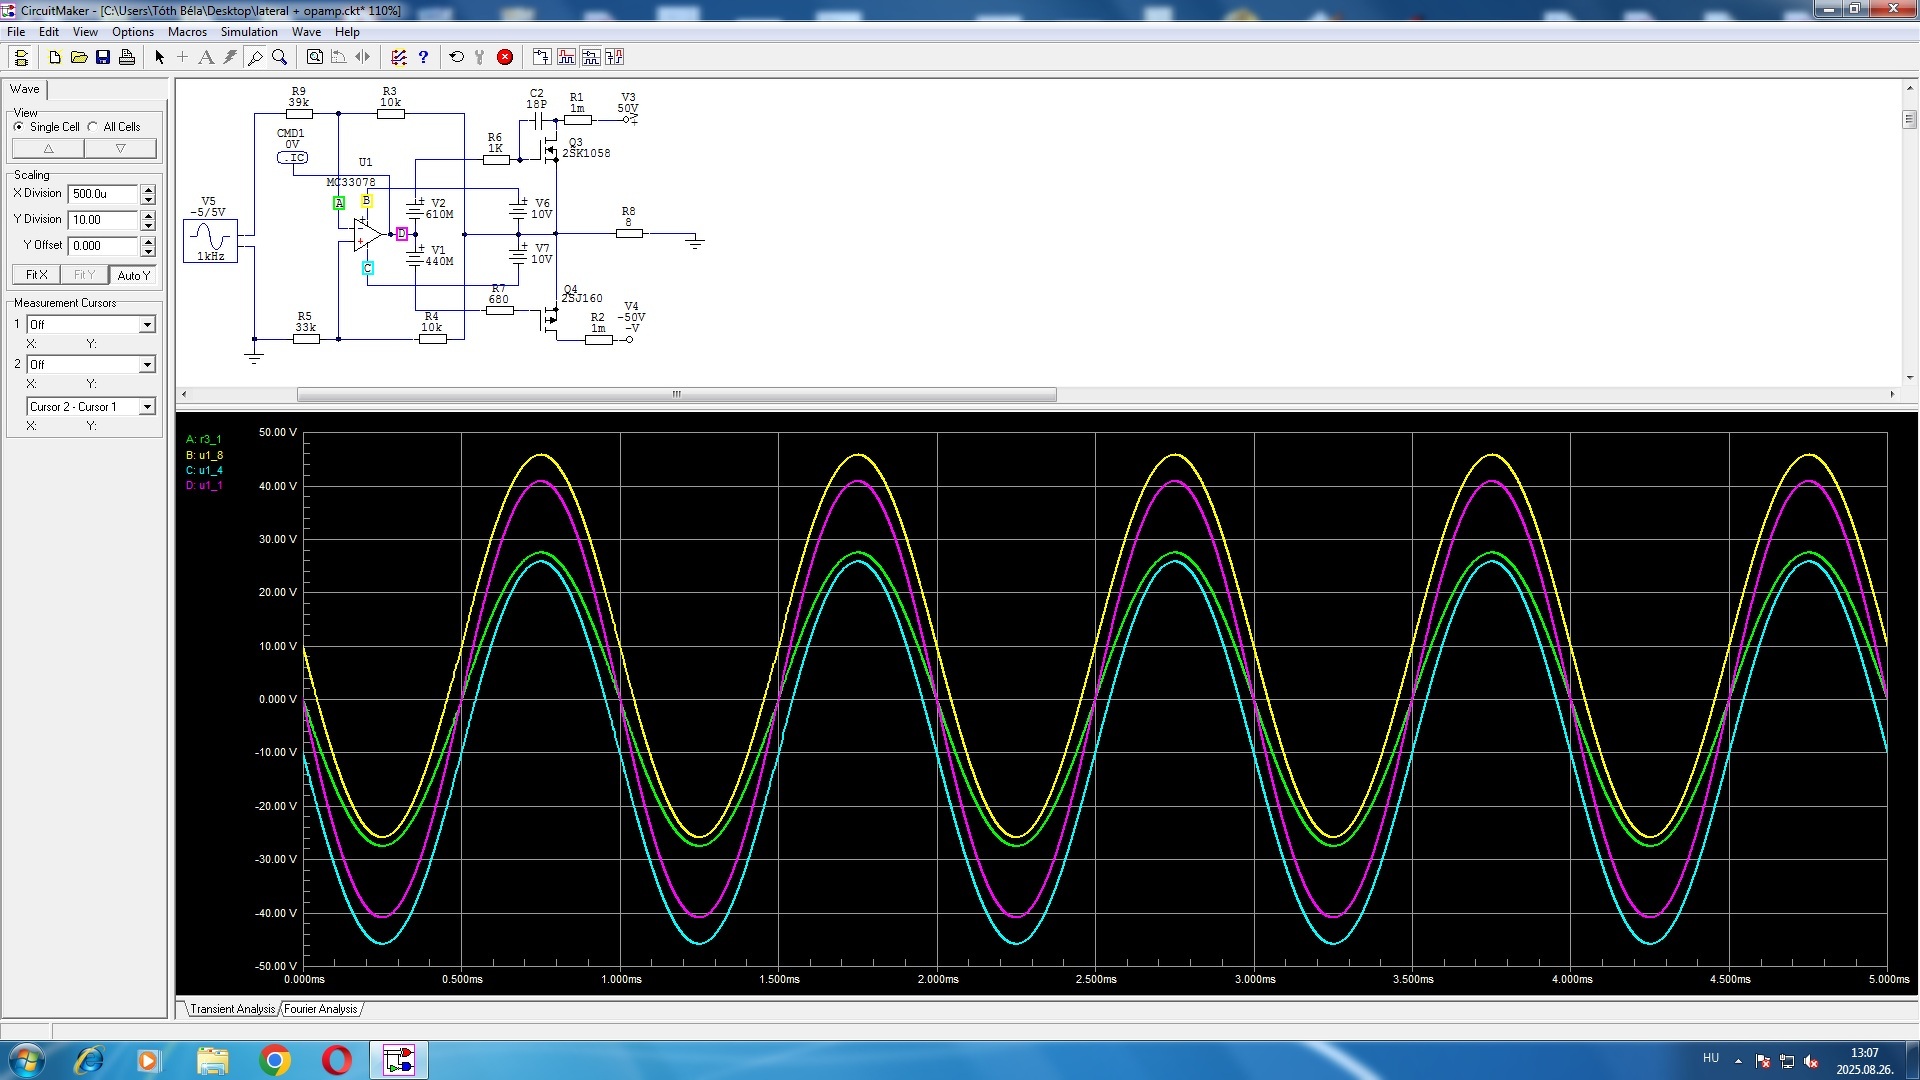
Task: Open Chrome from the taskbar
Action: click(x=275, y=1060)
